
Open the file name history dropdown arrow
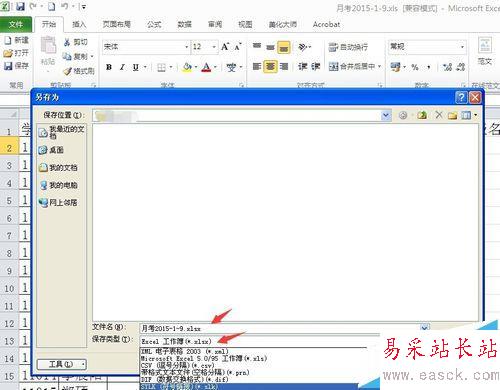point(425,327)
